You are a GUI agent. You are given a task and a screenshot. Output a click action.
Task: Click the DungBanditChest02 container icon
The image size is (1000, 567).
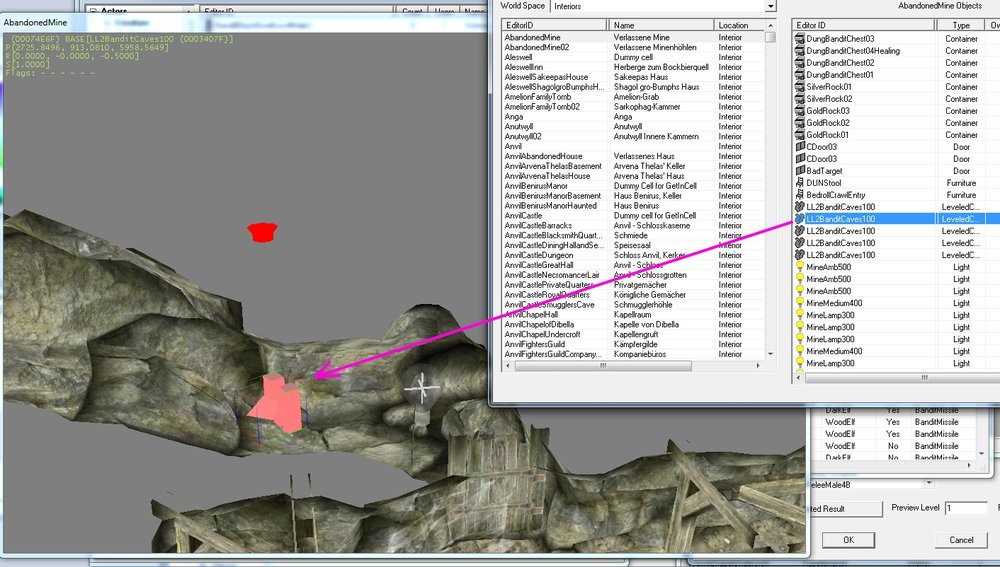pos(800,63)
